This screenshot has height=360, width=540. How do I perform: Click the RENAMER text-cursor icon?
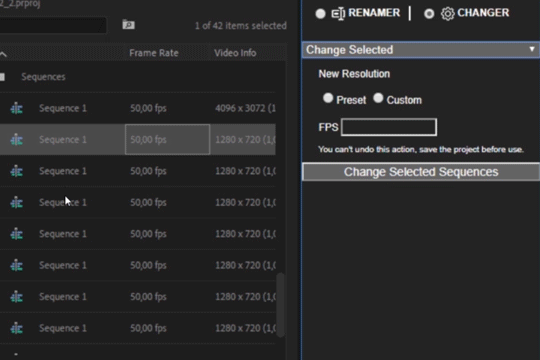[x=338, y=13]
